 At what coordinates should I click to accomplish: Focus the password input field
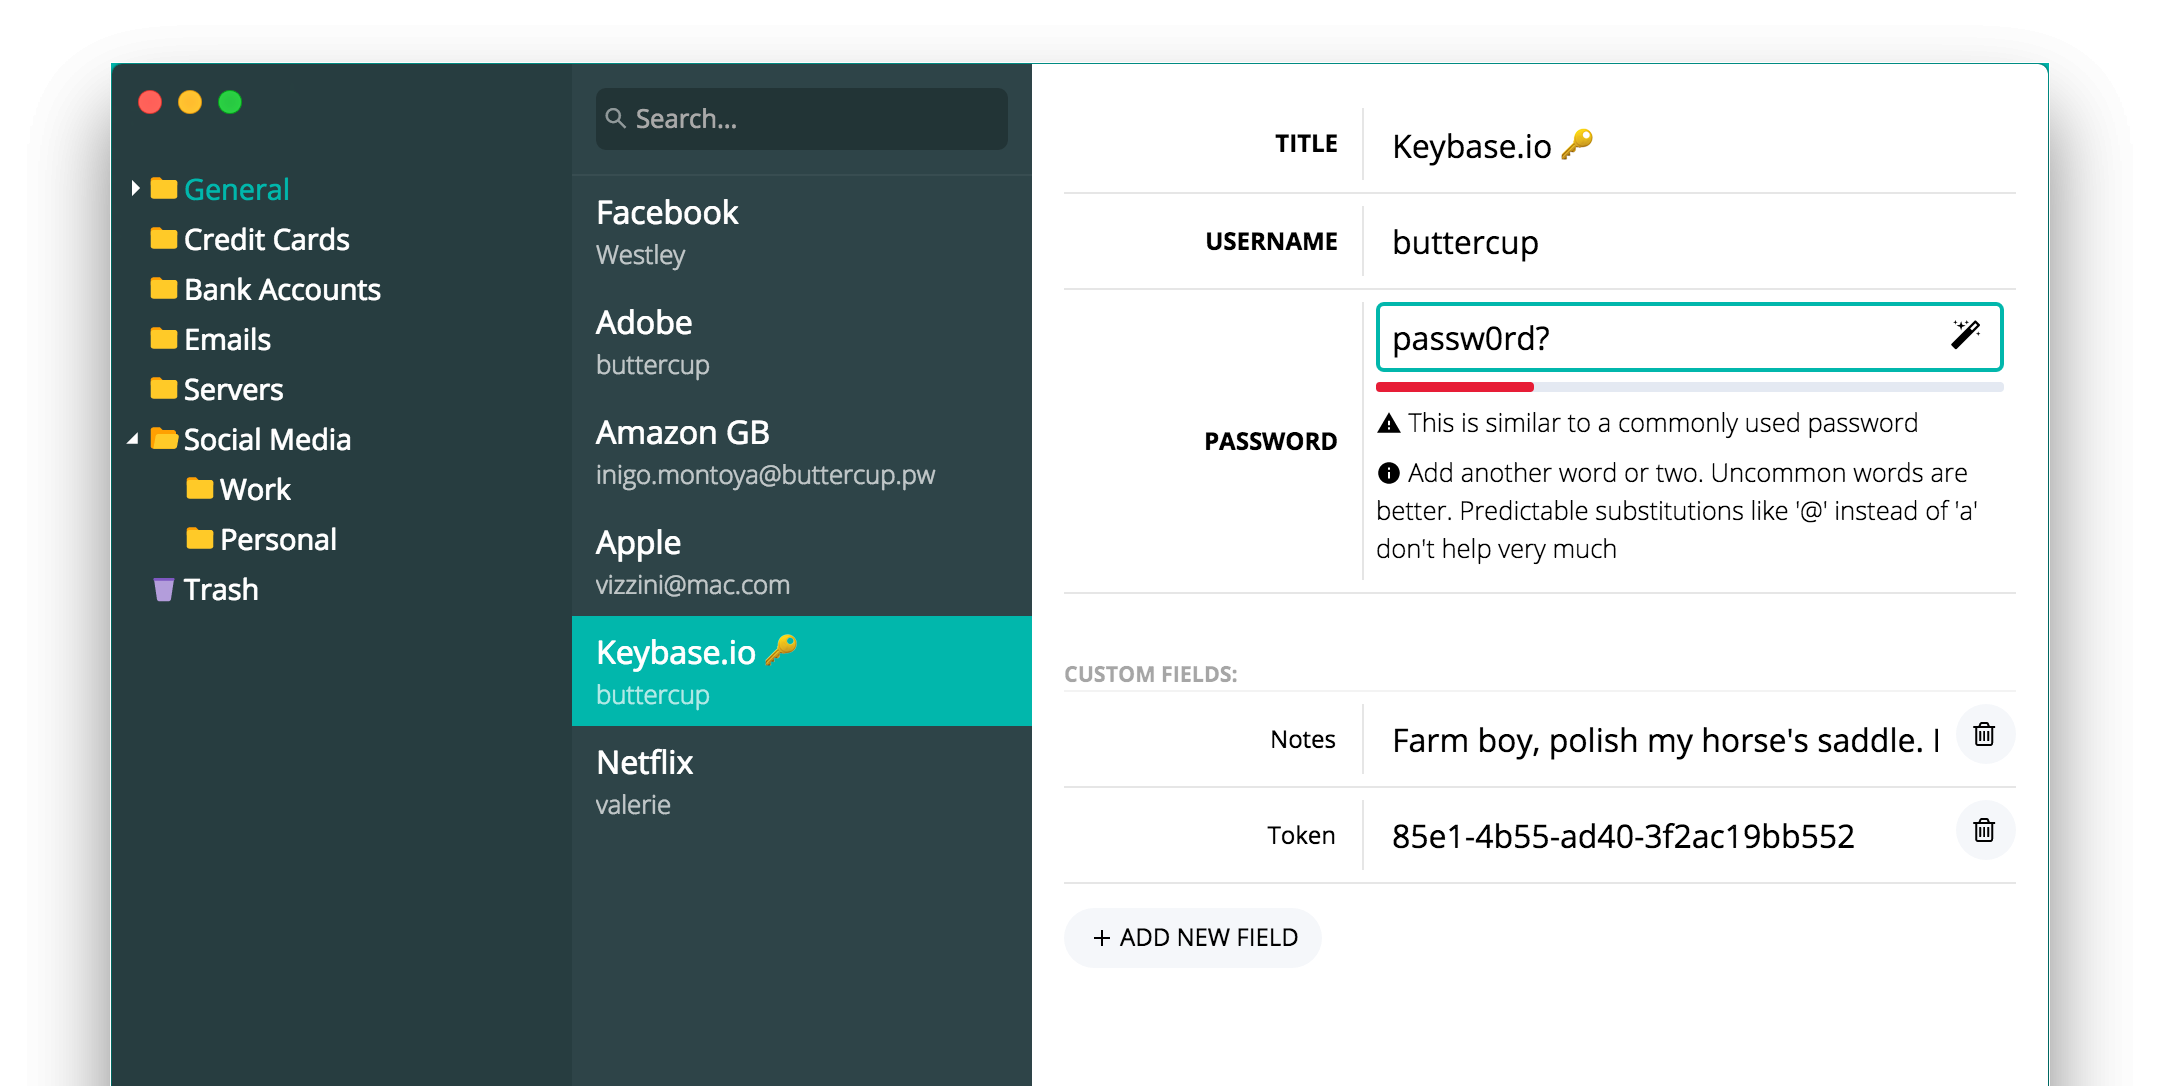(1660, 338)
